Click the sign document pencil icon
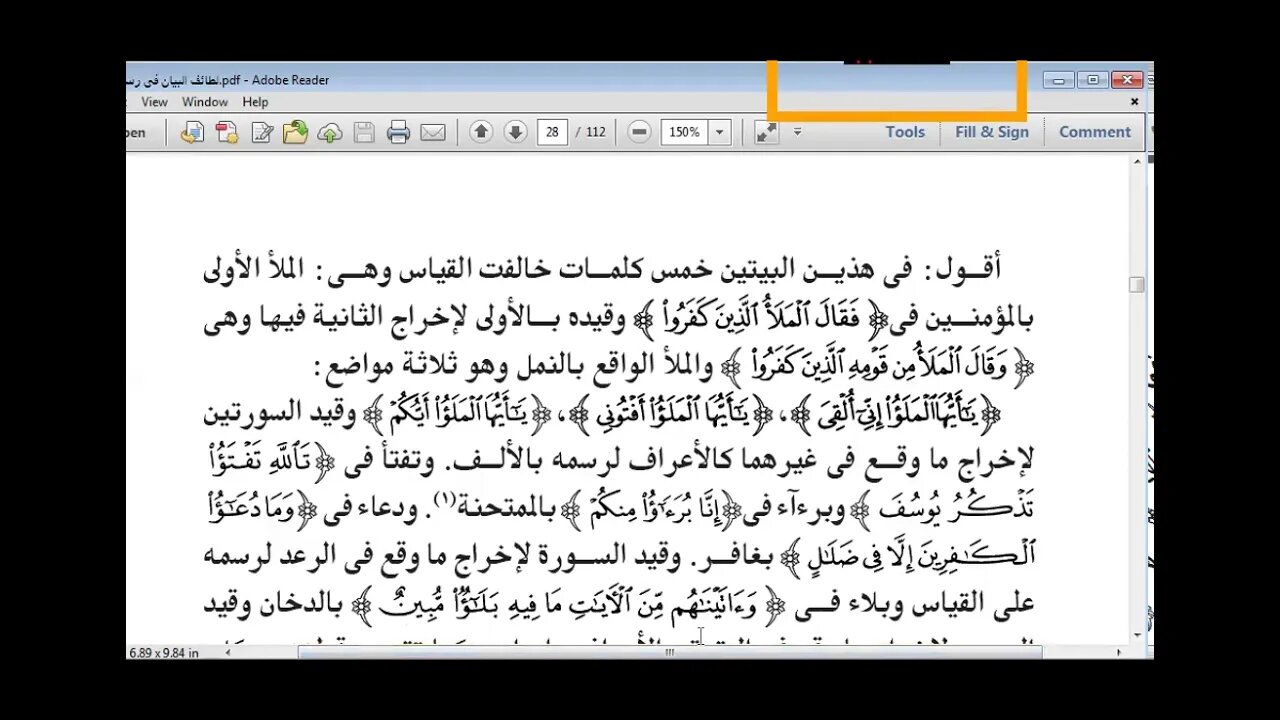 click(262, 132)
